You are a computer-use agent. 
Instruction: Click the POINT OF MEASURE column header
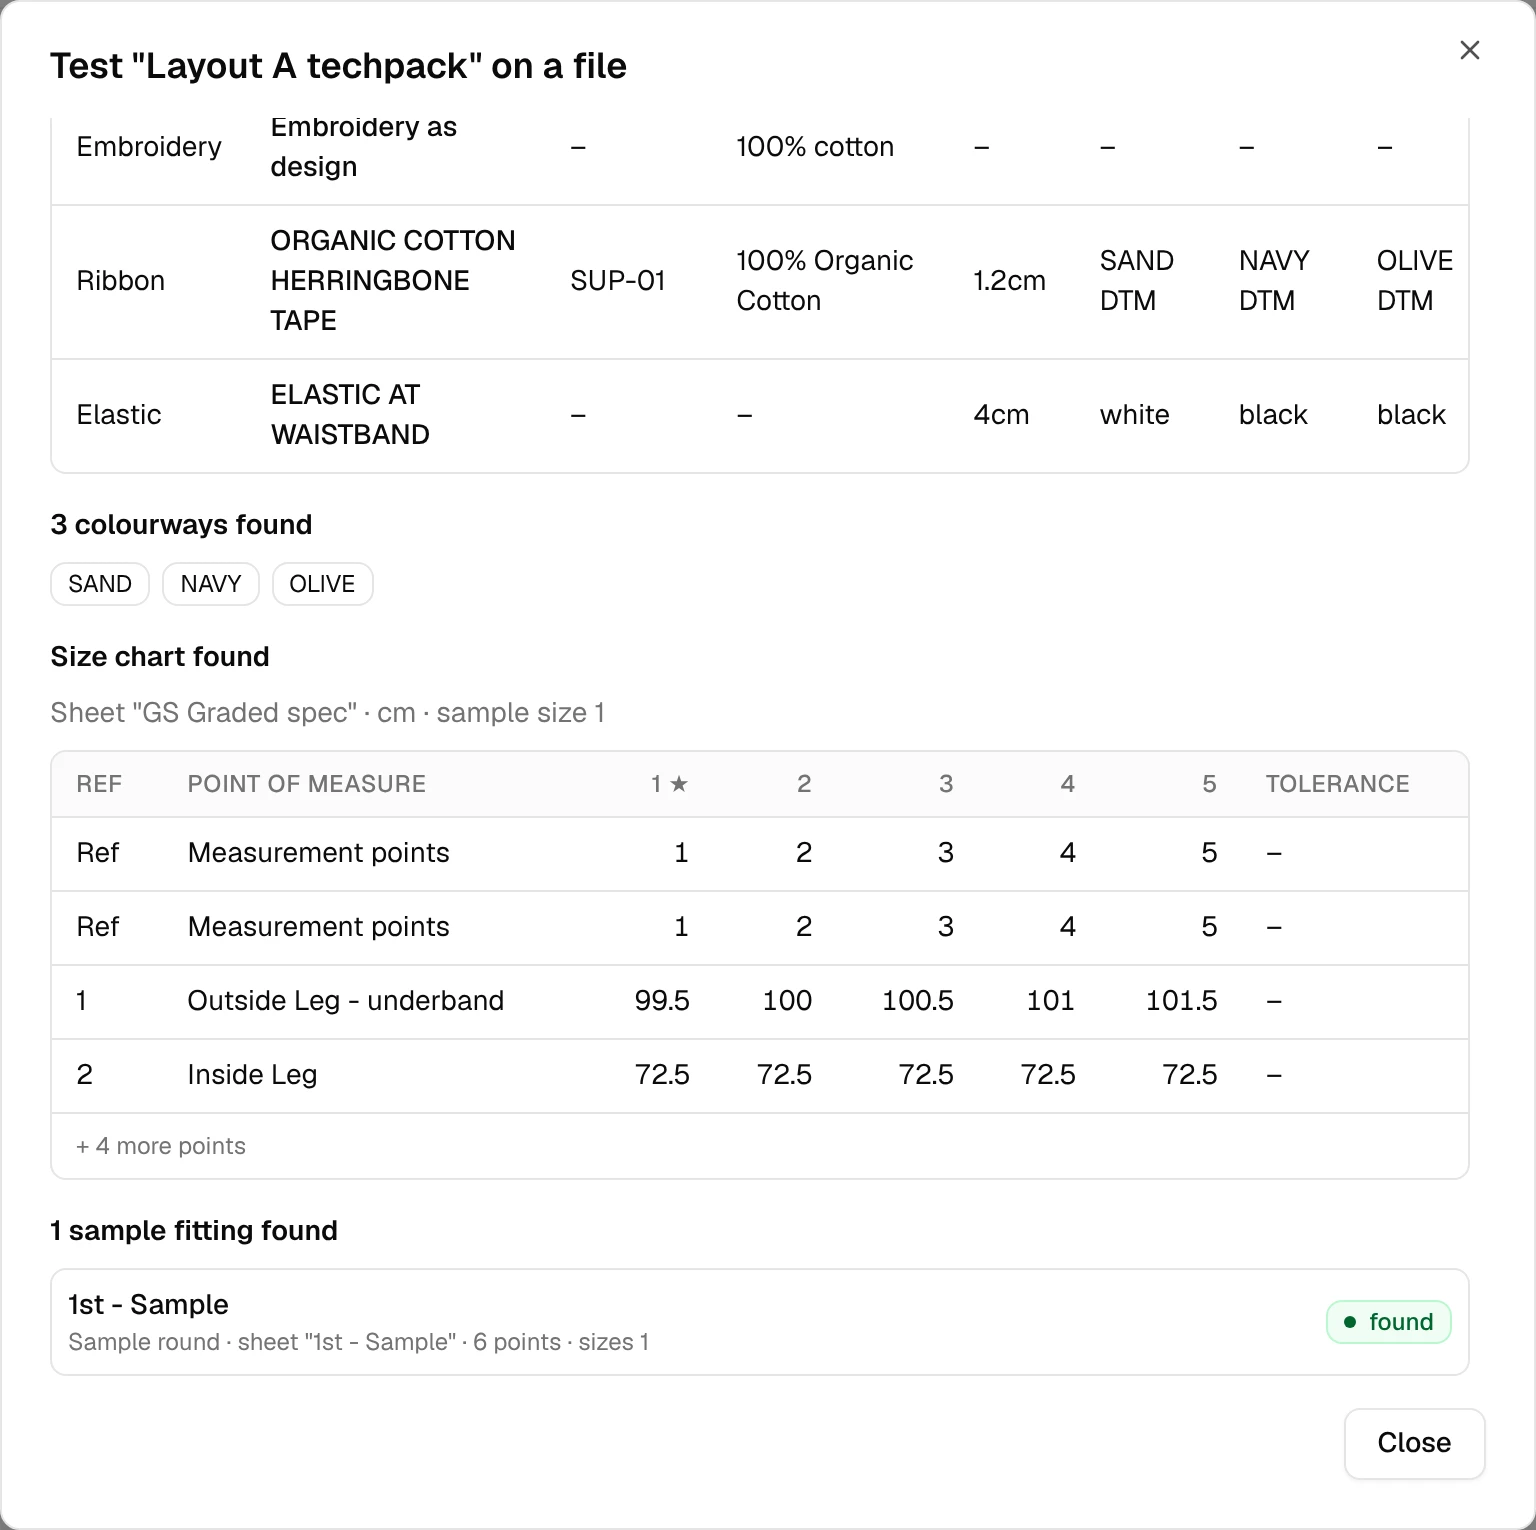coord(307,784)
